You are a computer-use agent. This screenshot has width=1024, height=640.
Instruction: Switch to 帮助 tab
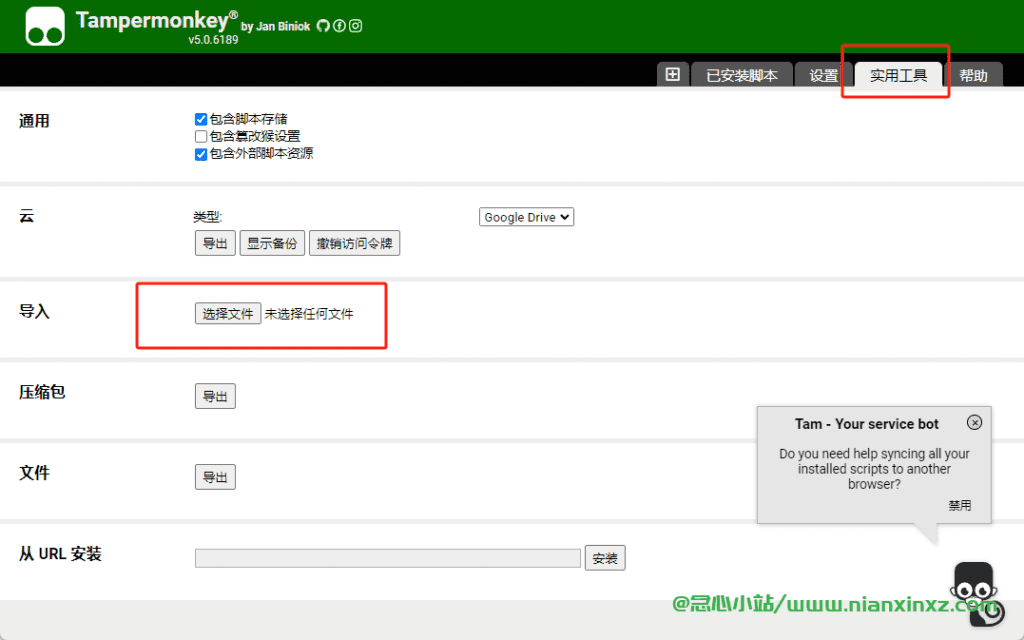(973, 75)
